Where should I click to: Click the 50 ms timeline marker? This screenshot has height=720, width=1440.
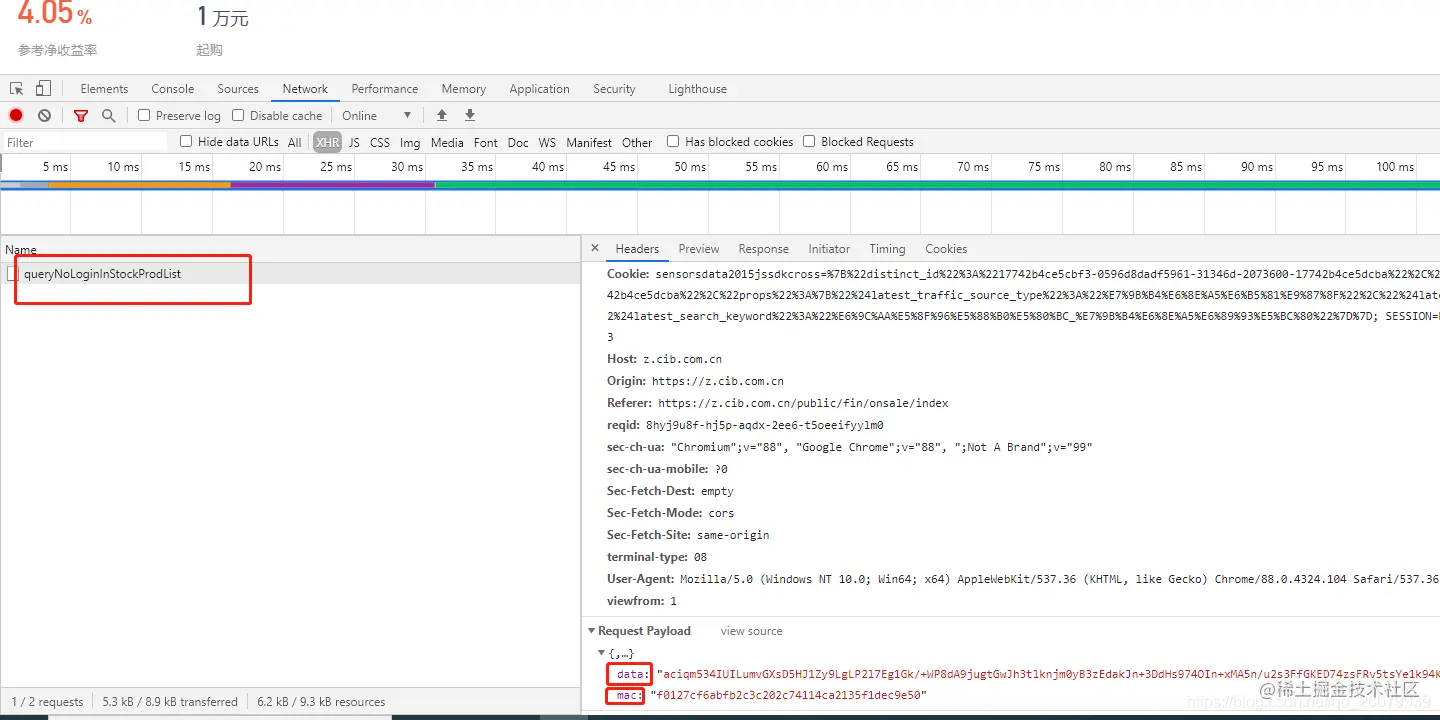[x=690, y=167]
